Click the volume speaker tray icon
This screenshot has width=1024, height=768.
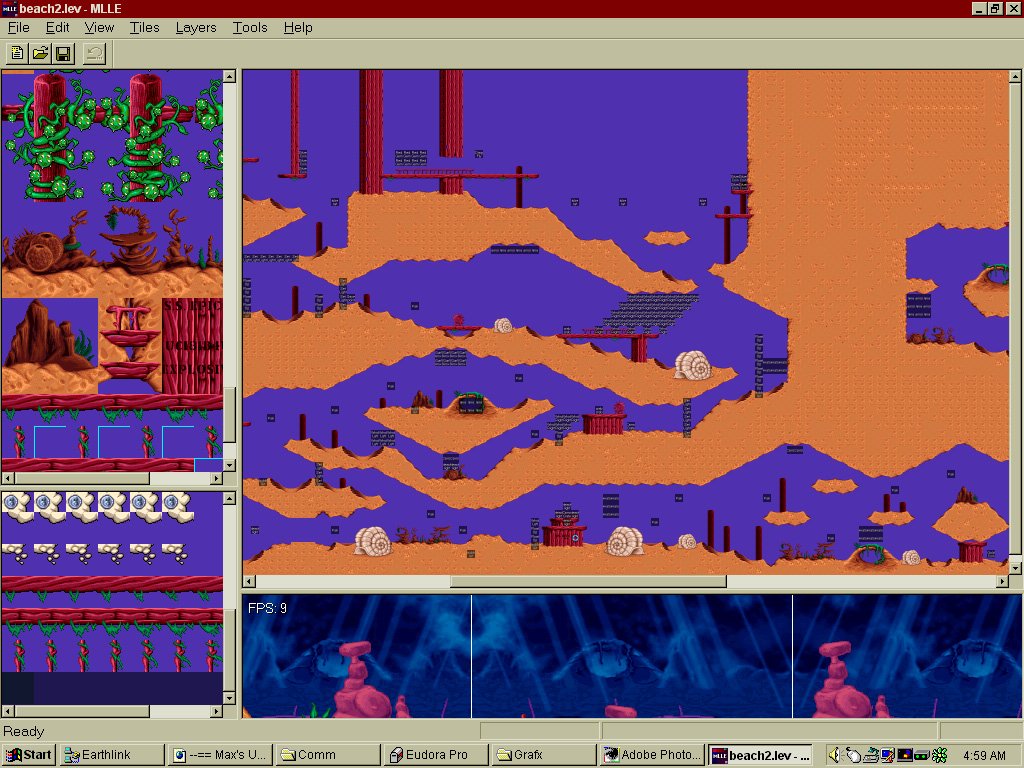(x=835, y=756)
